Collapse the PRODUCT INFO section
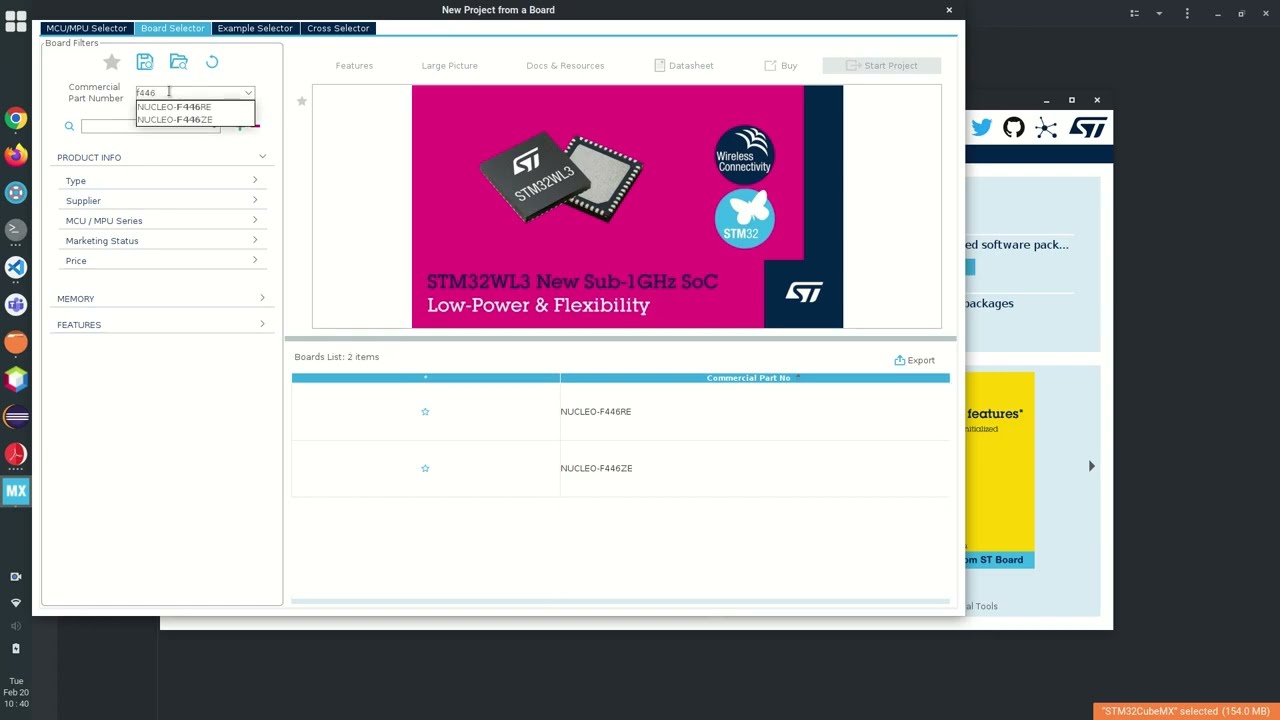Viewport: 1280px width, 720px height. point(262,157)
